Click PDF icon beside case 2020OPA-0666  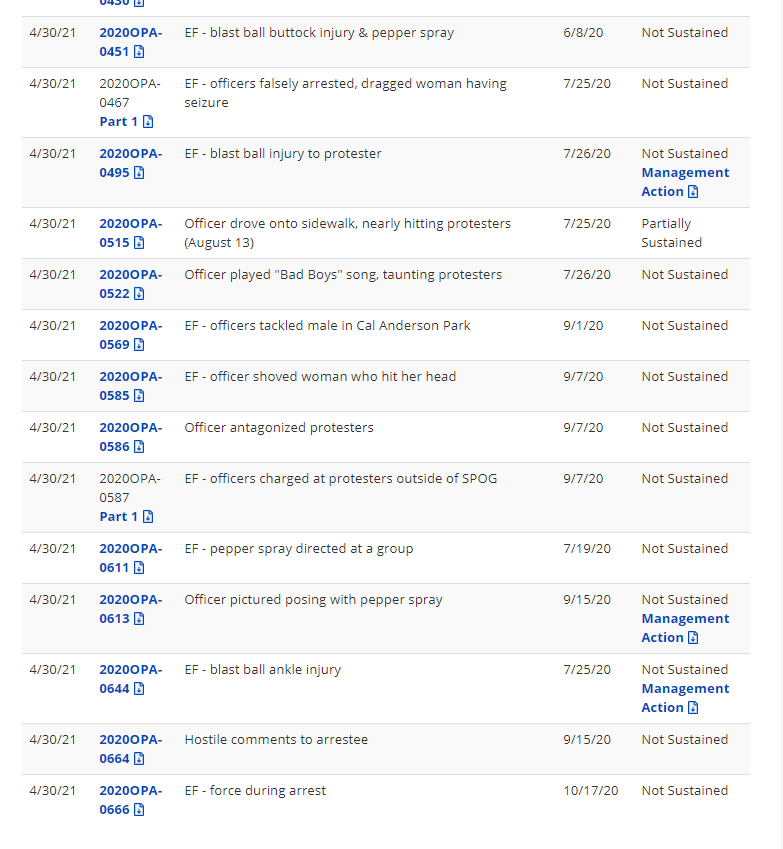(x=139, y=810)
